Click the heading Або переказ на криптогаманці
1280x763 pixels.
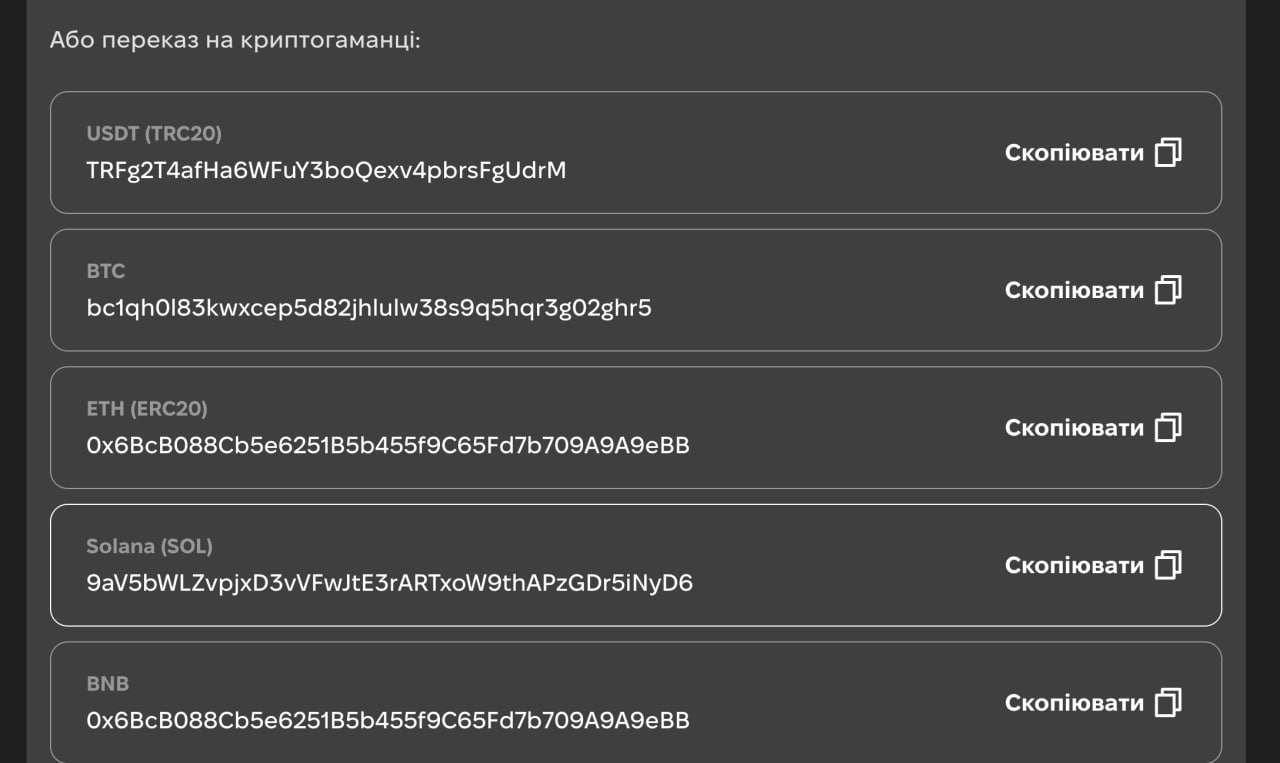tap(235, 42)
